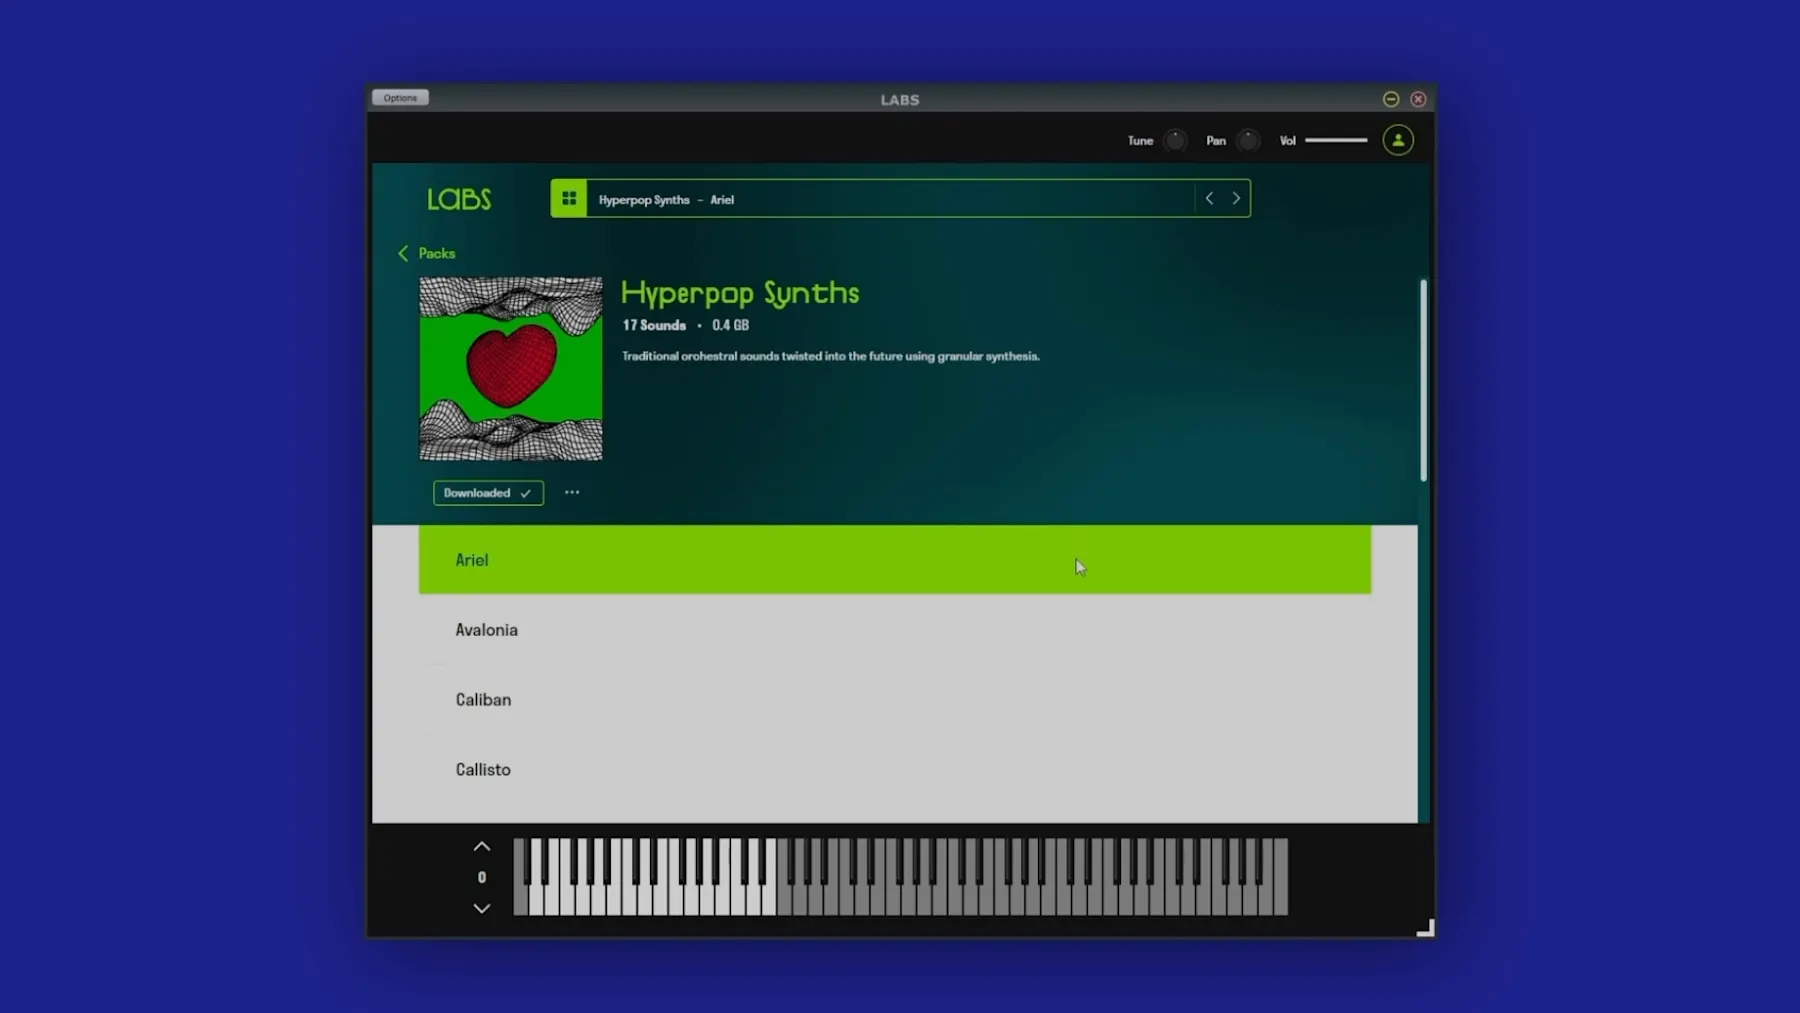Raise keyboard octave with up chevron
This screenshot has height=1013, width=1800.
pyautogui.click(x=482, y=847)
